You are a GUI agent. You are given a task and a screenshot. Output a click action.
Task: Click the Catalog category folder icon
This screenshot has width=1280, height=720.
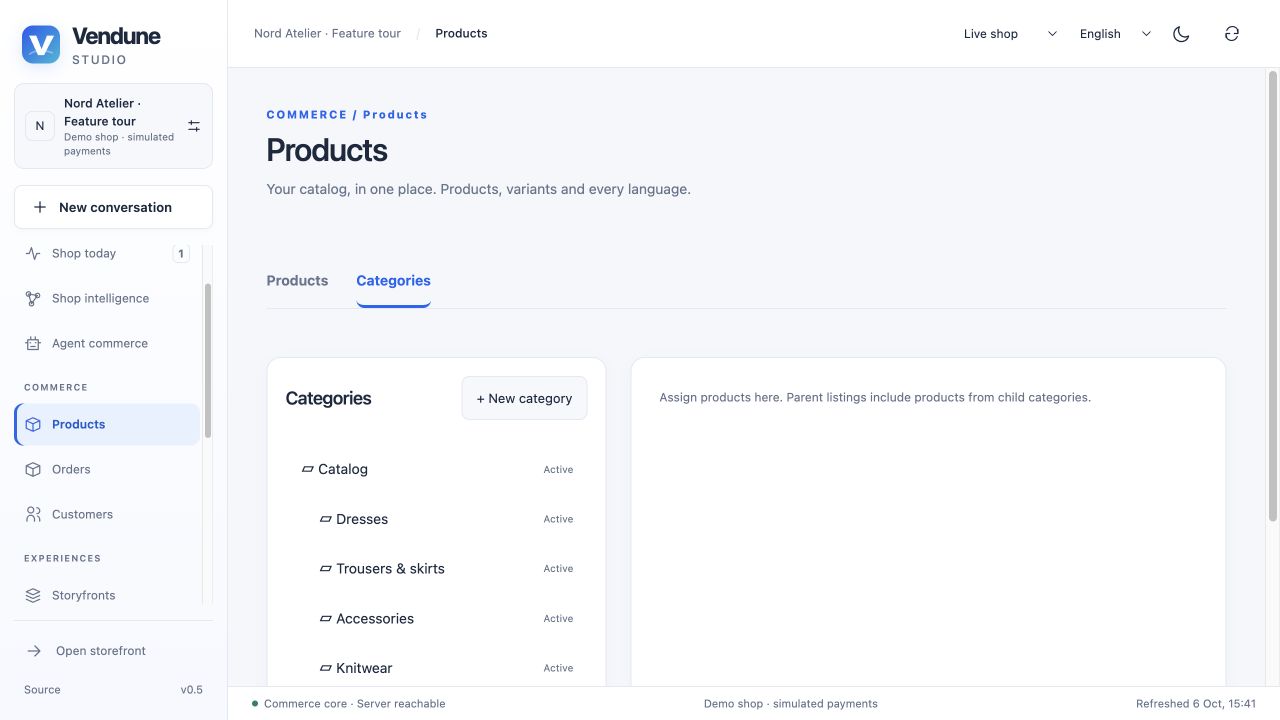tap(308, 469)
